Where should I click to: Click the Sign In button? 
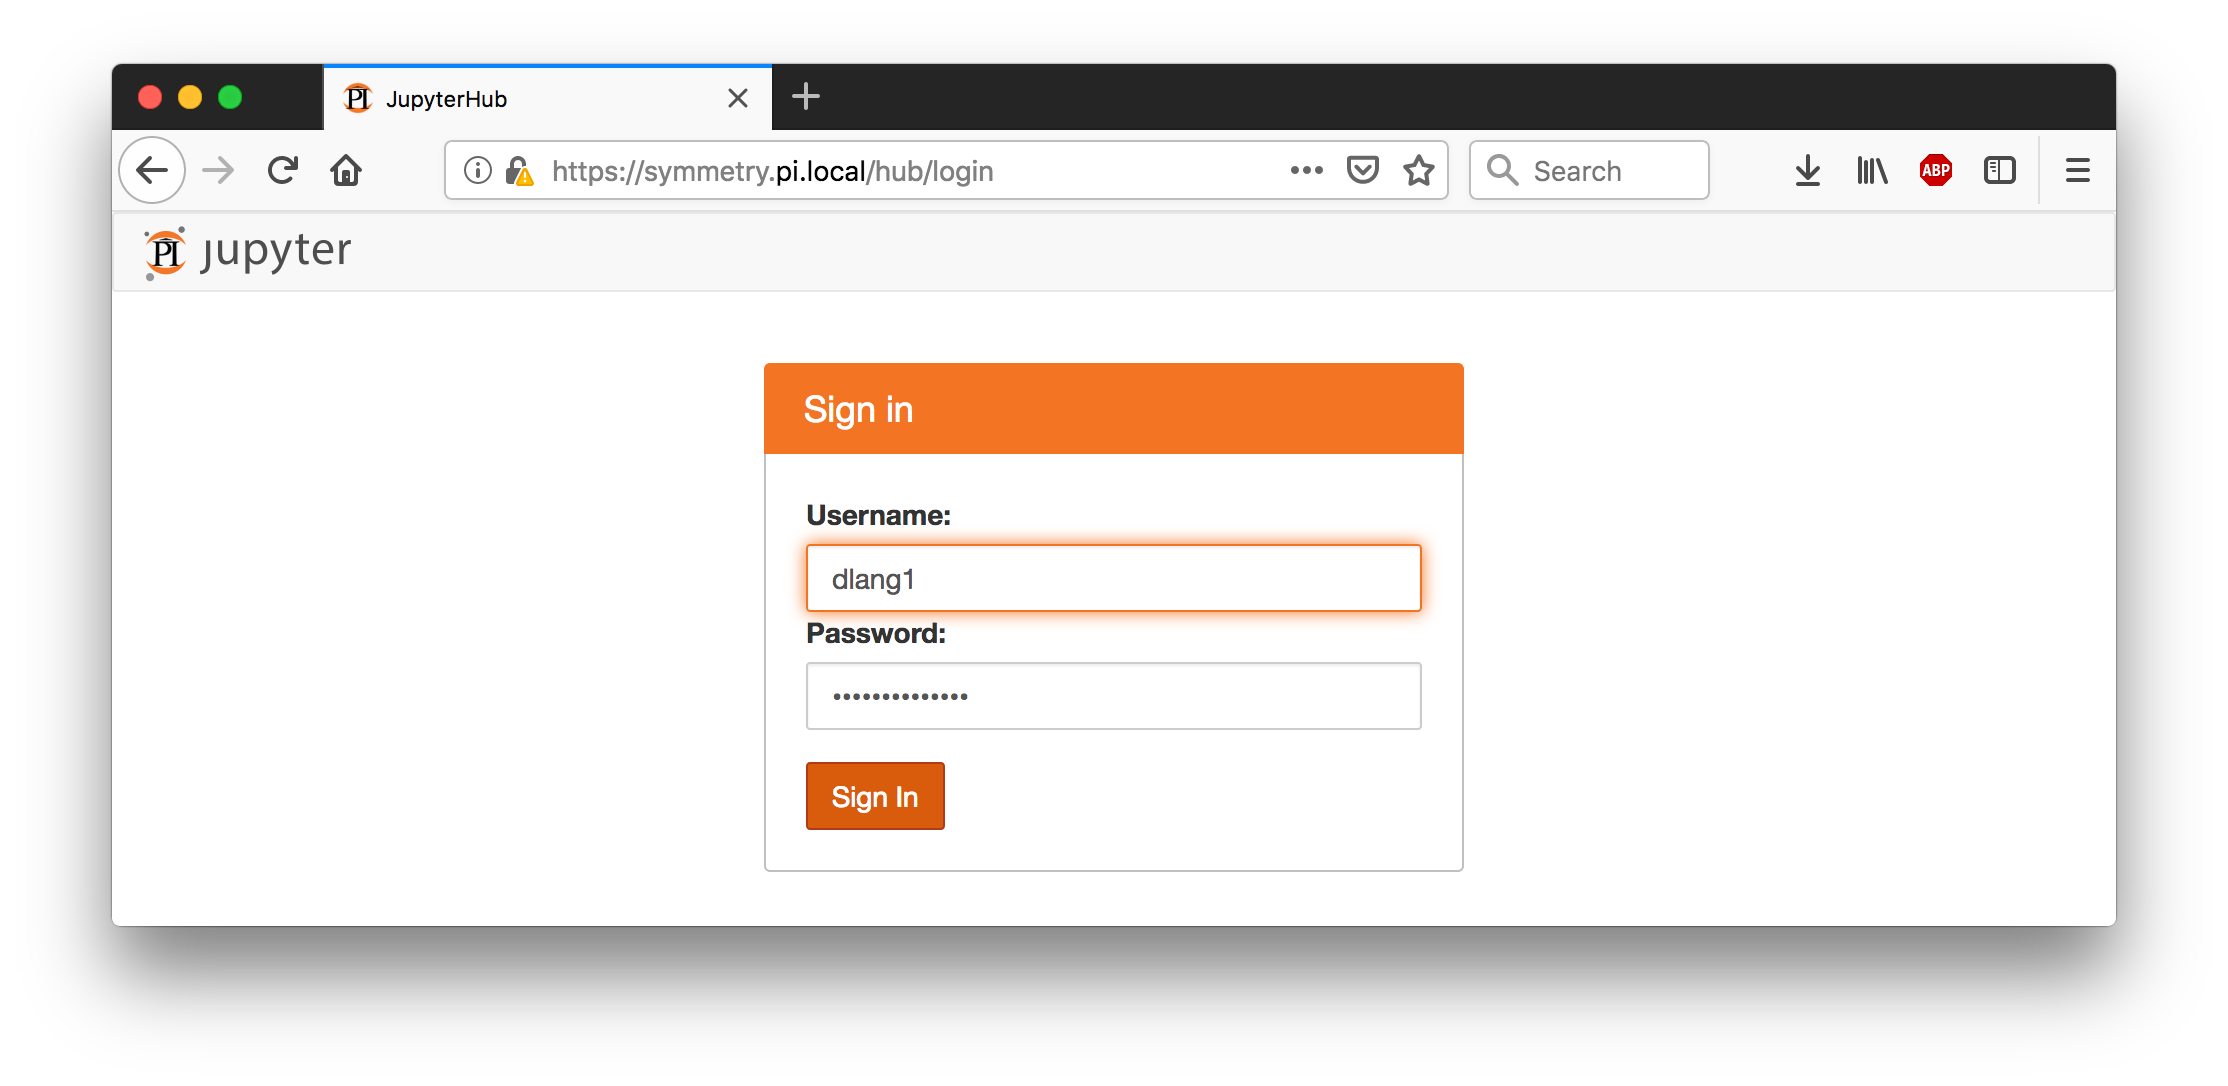874,796
